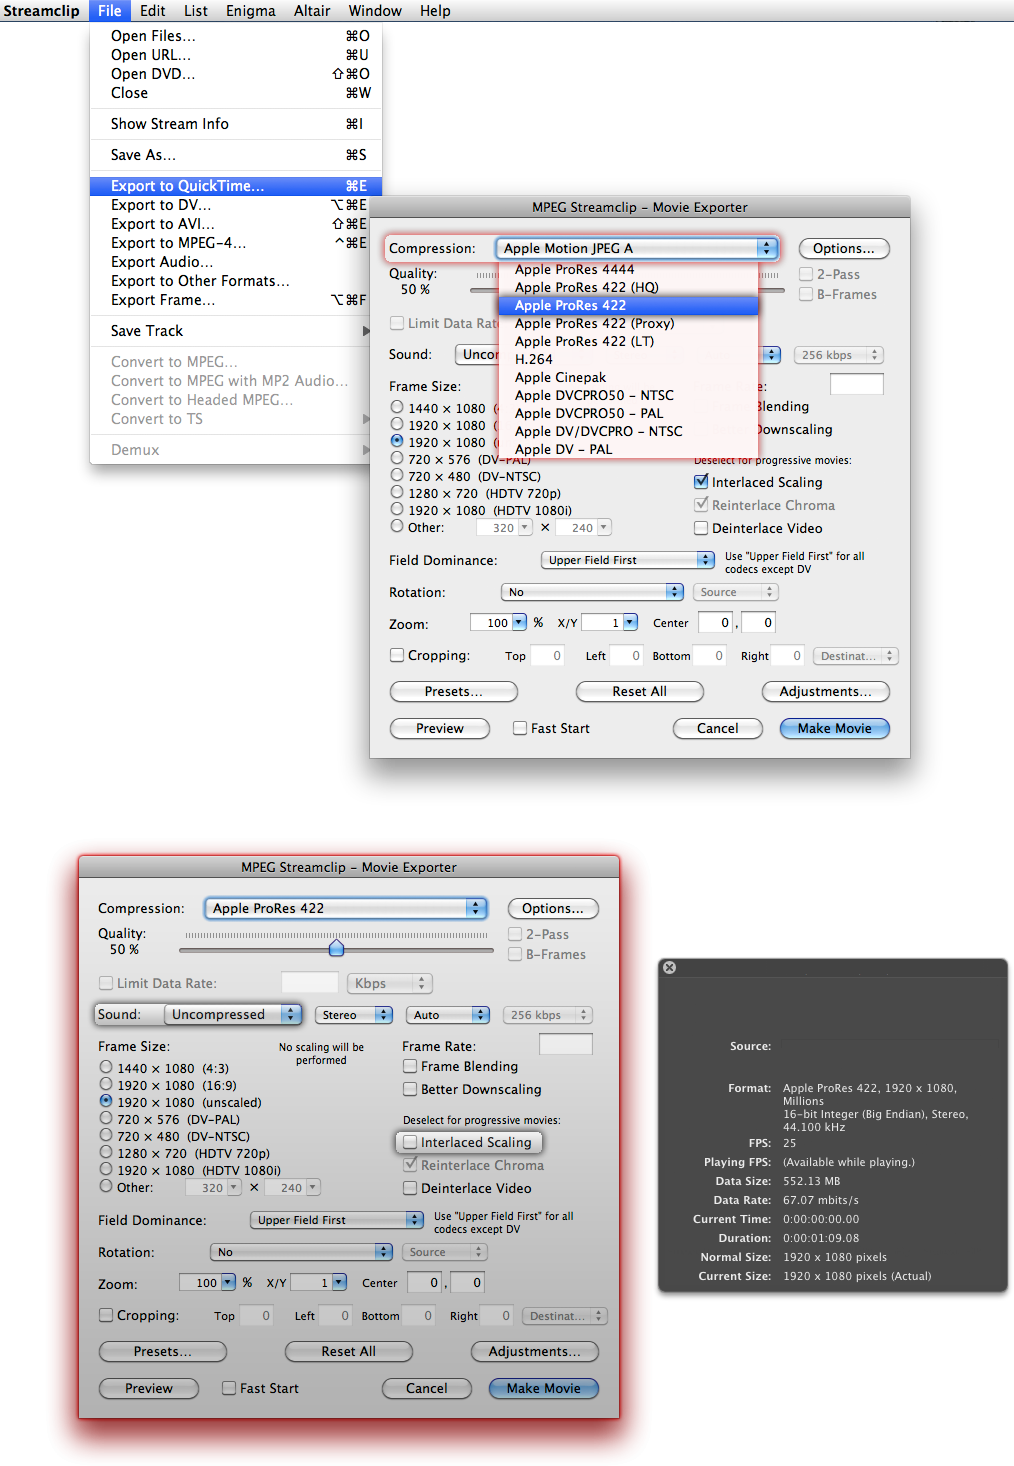Open X/Y ratio stepper in lower exporter

pyautogui.click(x=339, y=1282)
